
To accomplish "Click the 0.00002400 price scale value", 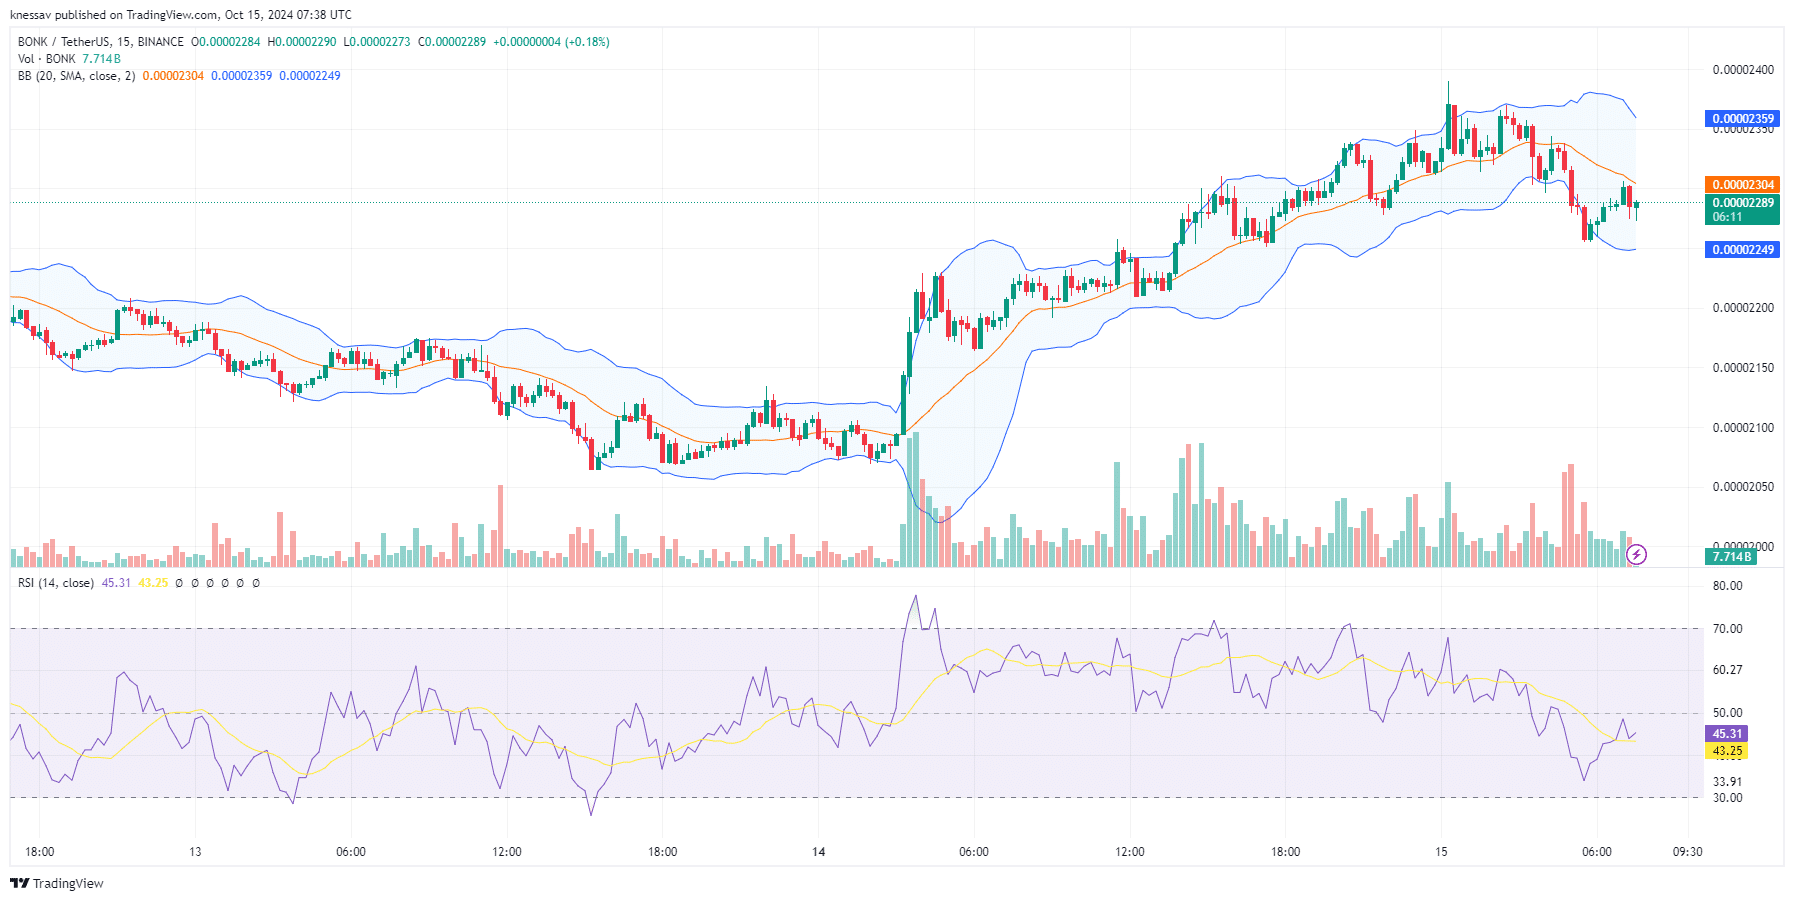I will click(x=1743, y=70).
